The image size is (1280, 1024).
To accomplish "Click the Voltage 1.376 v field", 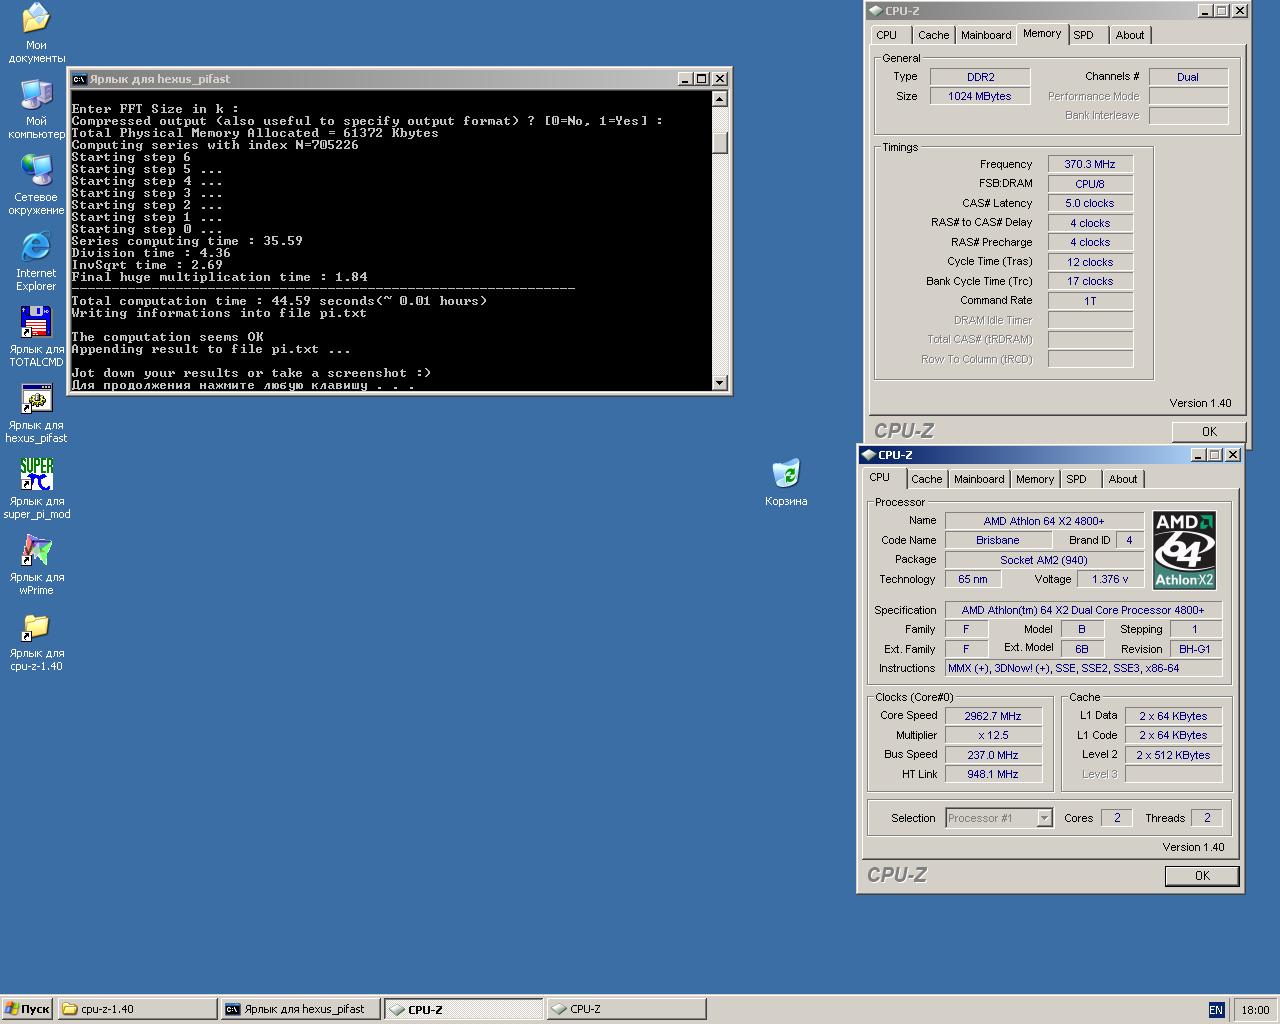I will 1110,579.
